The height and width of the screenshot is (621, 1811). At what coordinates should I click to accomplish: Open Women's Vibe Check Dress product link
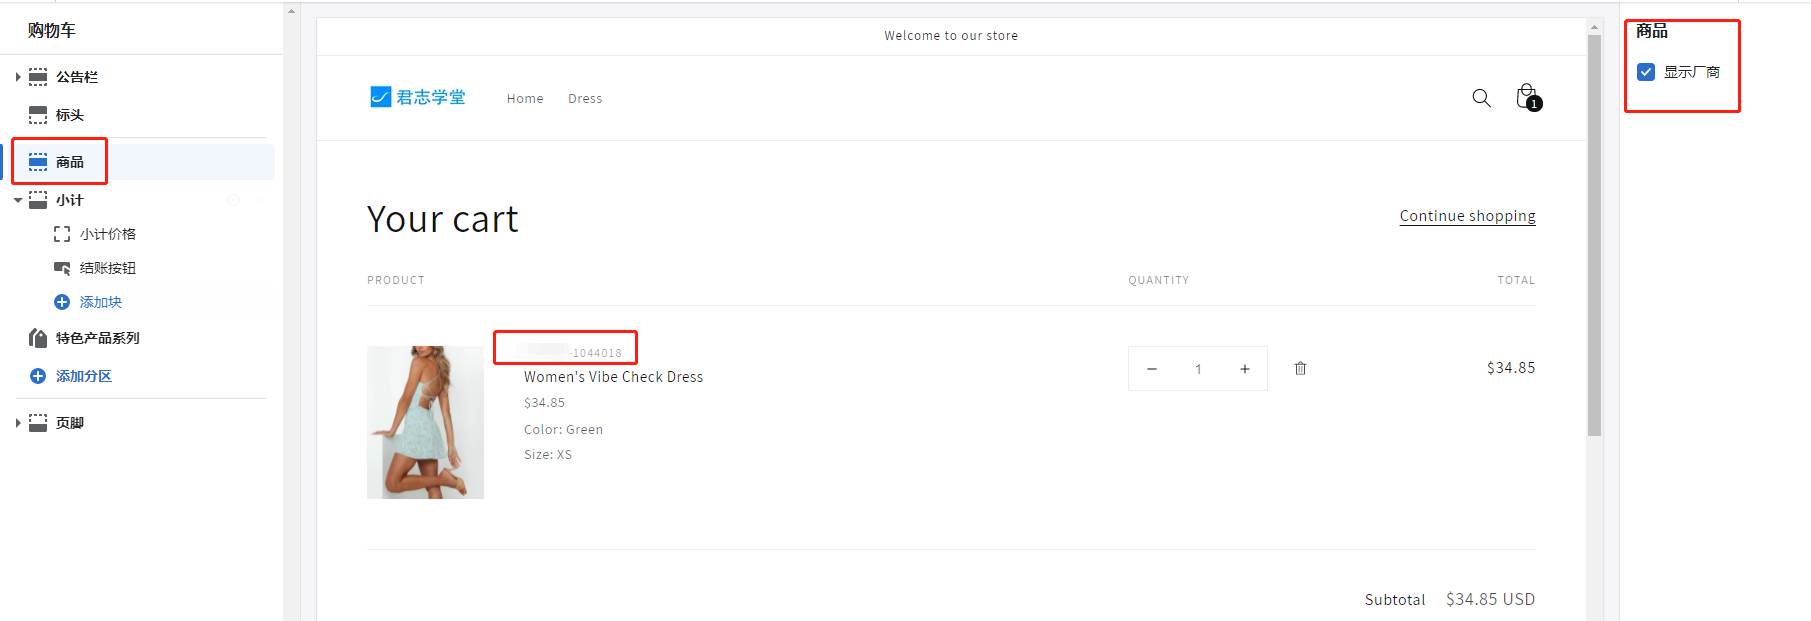pos(613,377)
